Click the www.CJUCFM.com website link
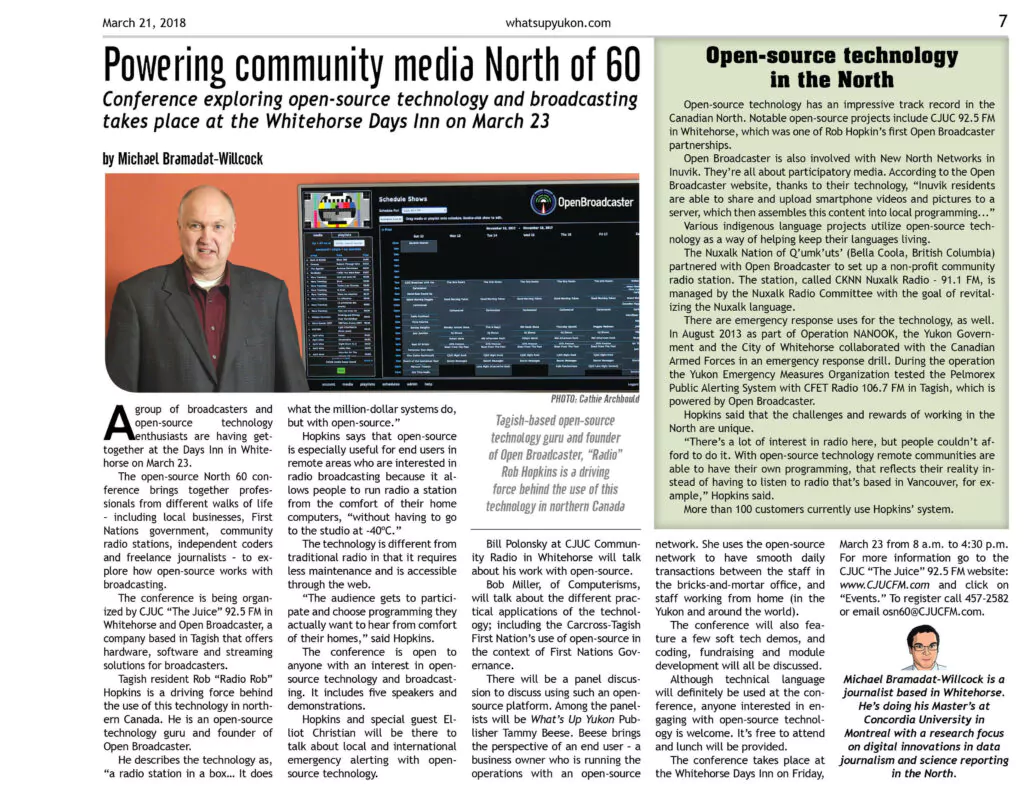Viewport: 1024px width, 788px height. (x=884, y=585)
